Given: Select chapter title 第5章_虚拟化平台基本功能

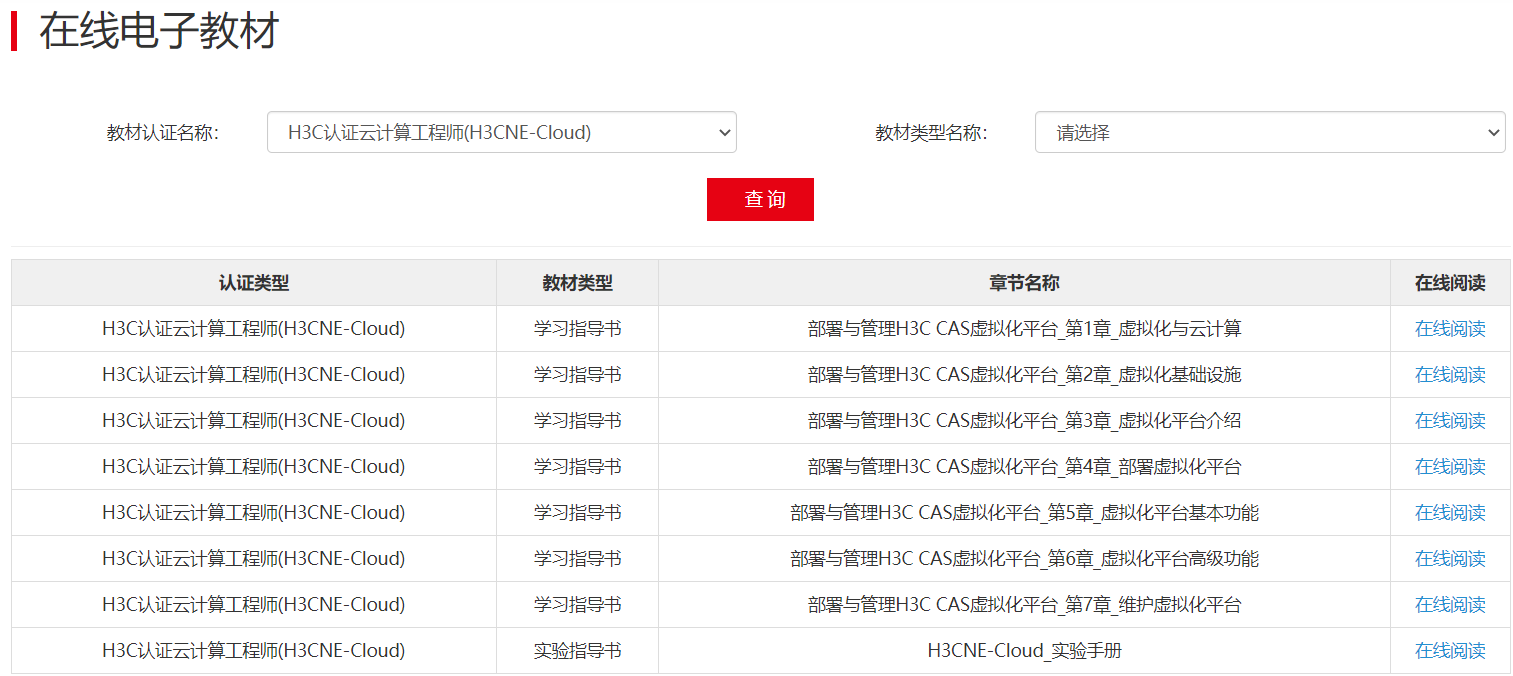Looking at the screenshot, I should click(x=1024, y=512).
